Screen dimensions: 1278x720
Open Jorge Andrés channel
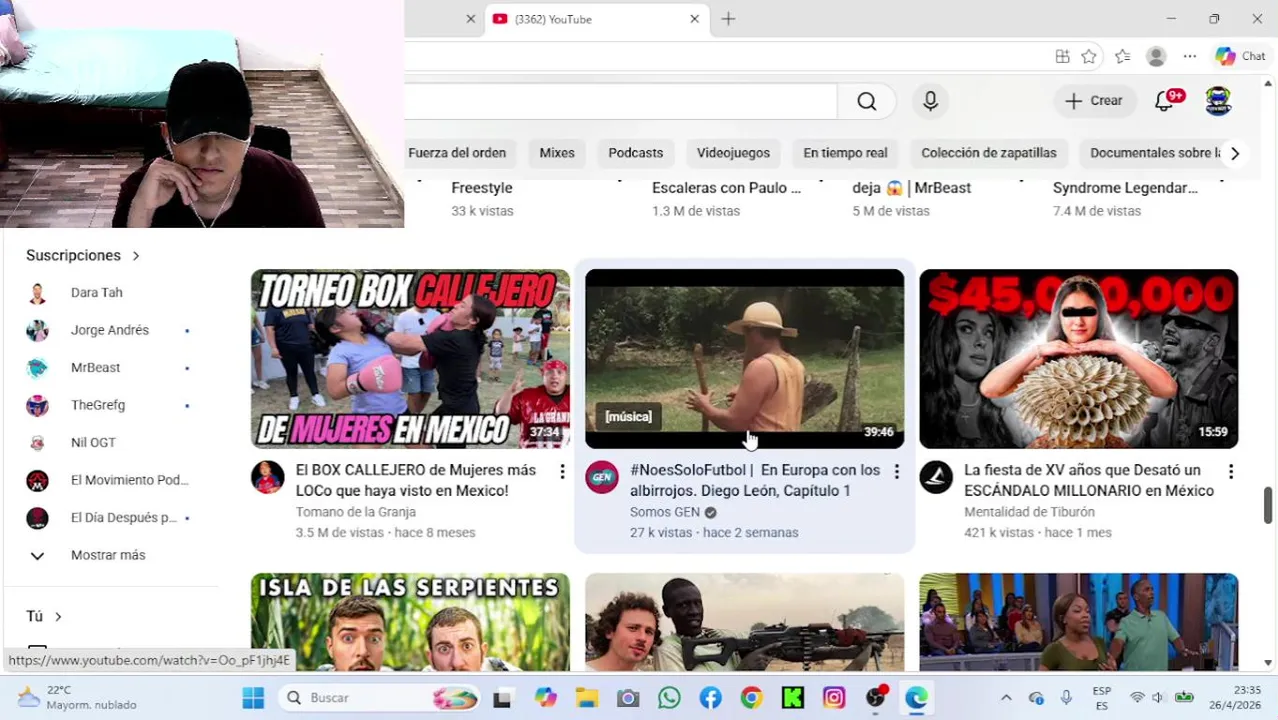pyautogui.click(x=108, y=330)
